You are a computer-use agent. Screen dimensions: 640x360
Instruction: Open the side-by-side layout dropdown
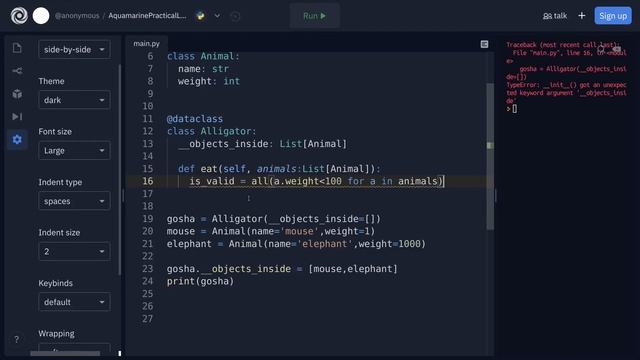[74, 49]
